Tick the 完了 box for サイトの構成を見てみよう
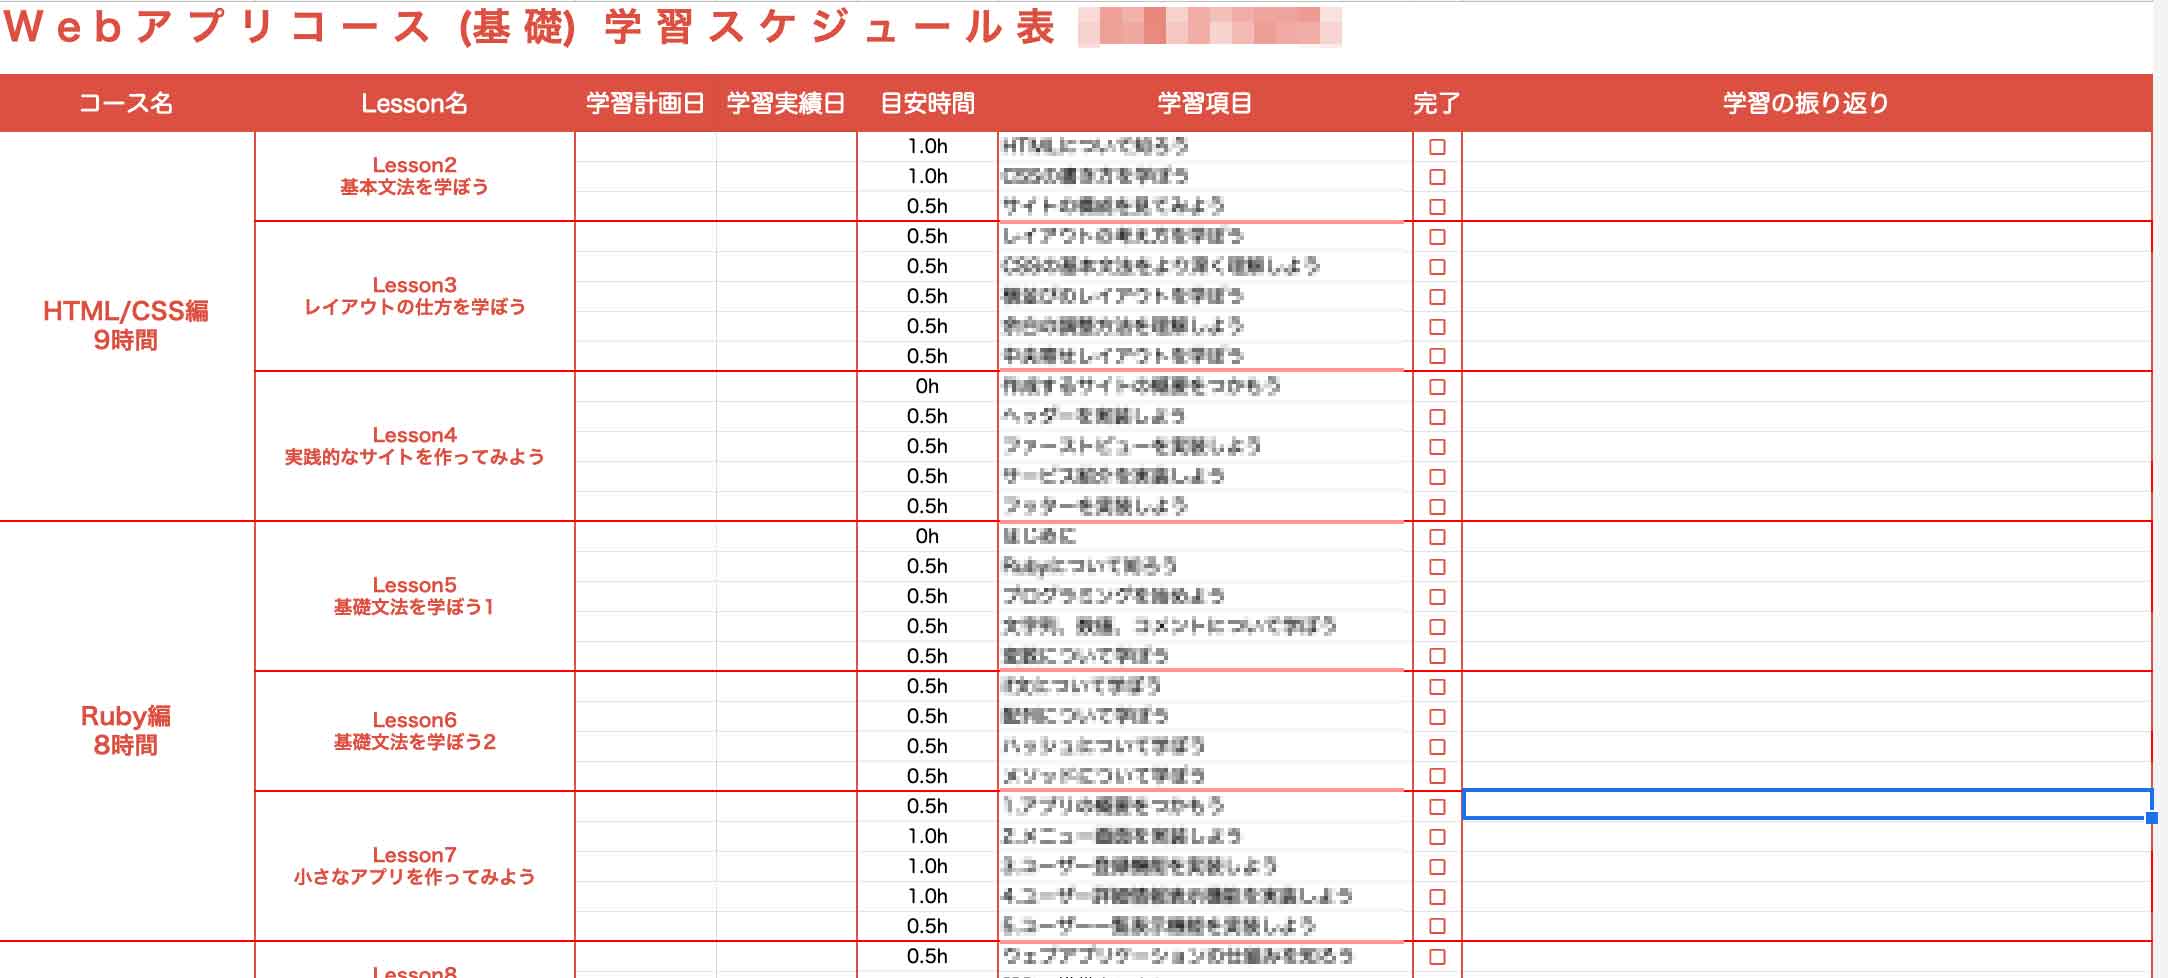 (1437, 207)
